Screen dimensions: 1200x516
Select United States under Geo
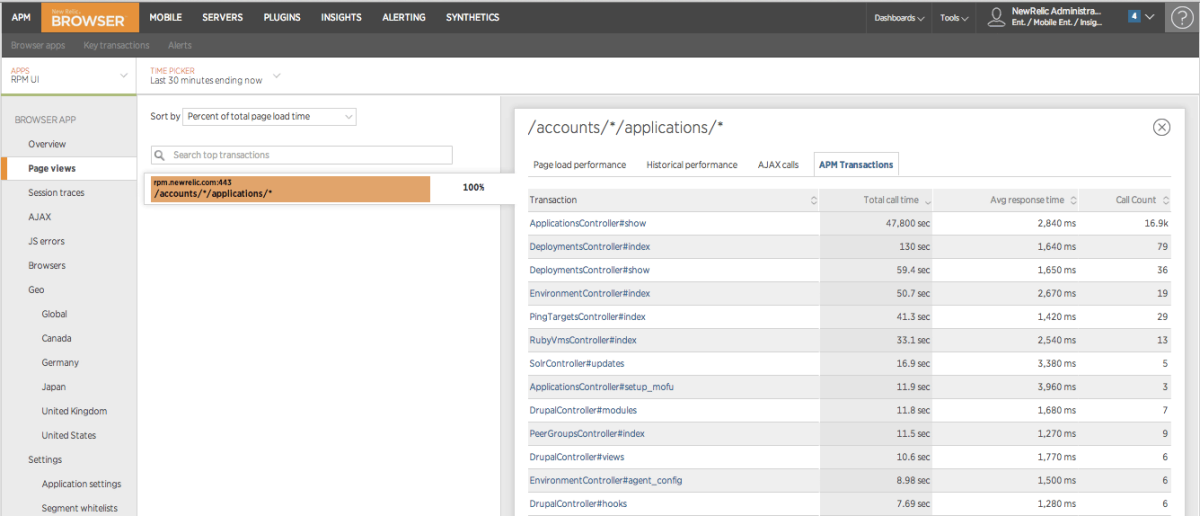(68, 435)
